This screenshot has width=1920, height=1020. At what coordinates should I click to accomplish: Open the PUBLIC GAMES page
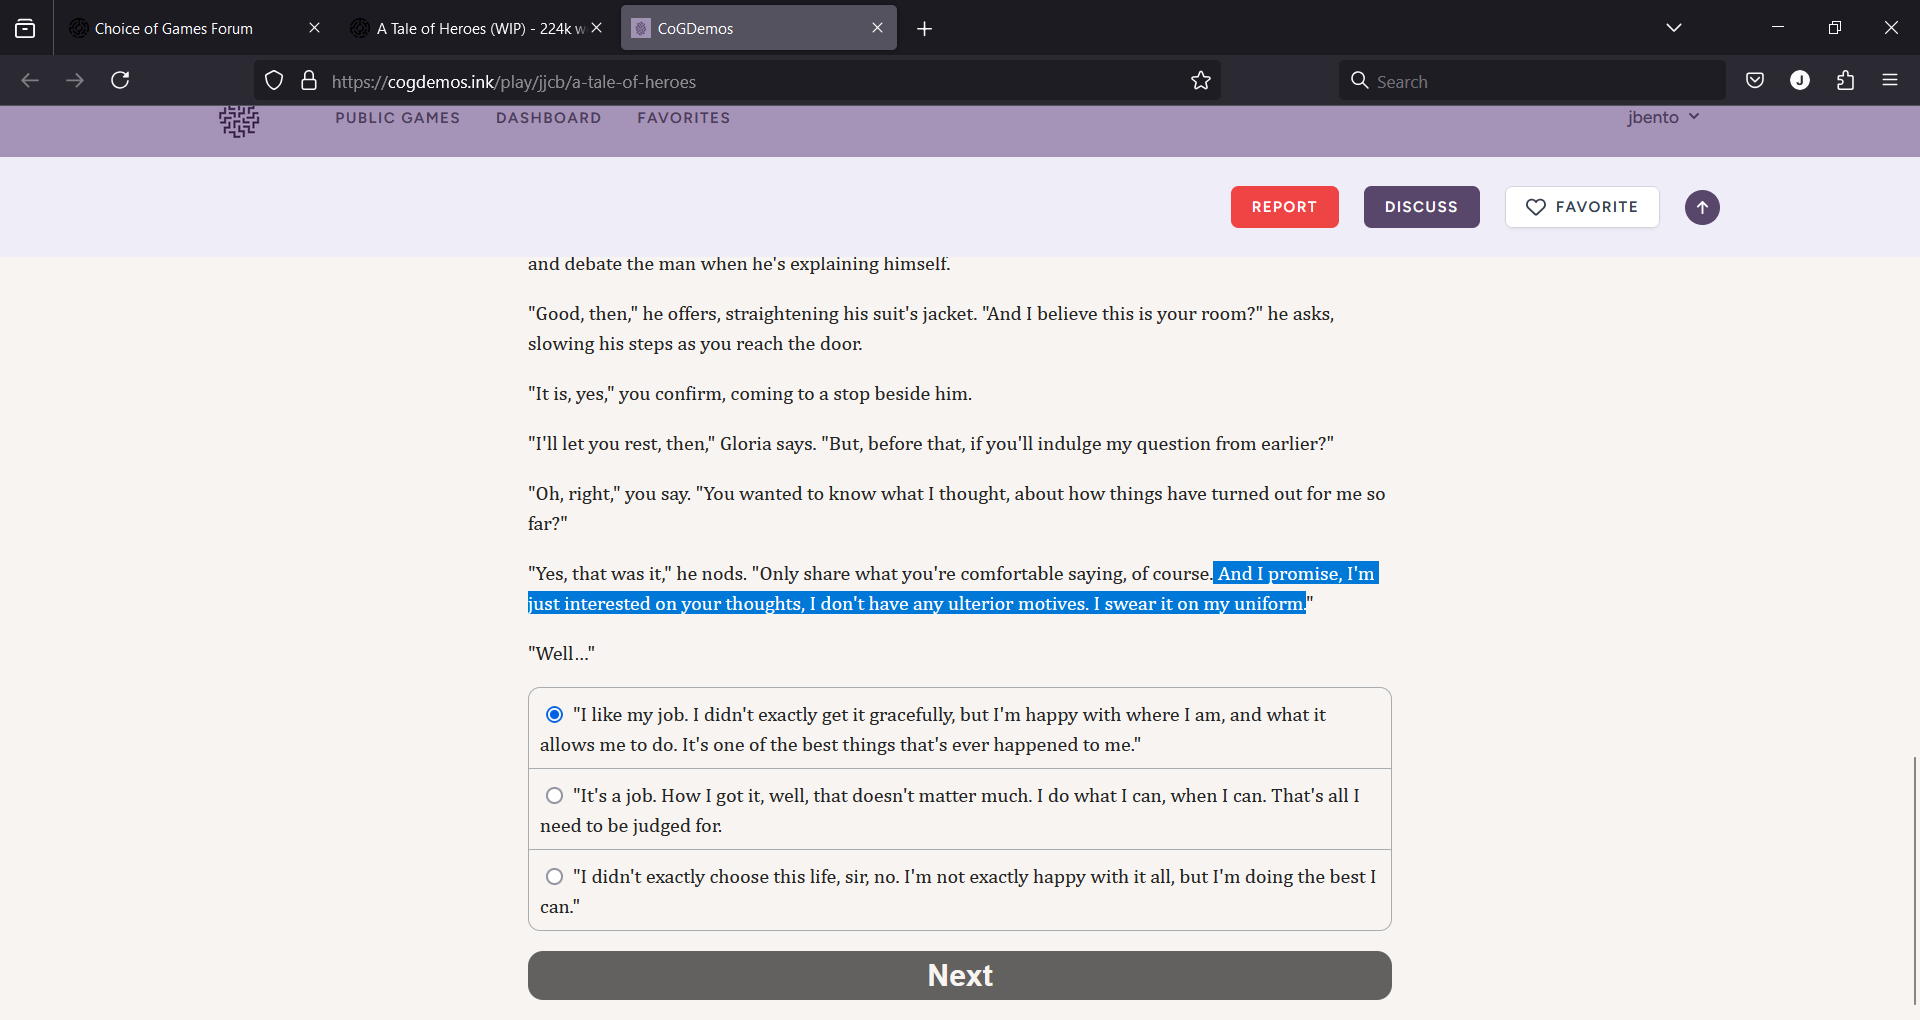click(x=397, y=118)
